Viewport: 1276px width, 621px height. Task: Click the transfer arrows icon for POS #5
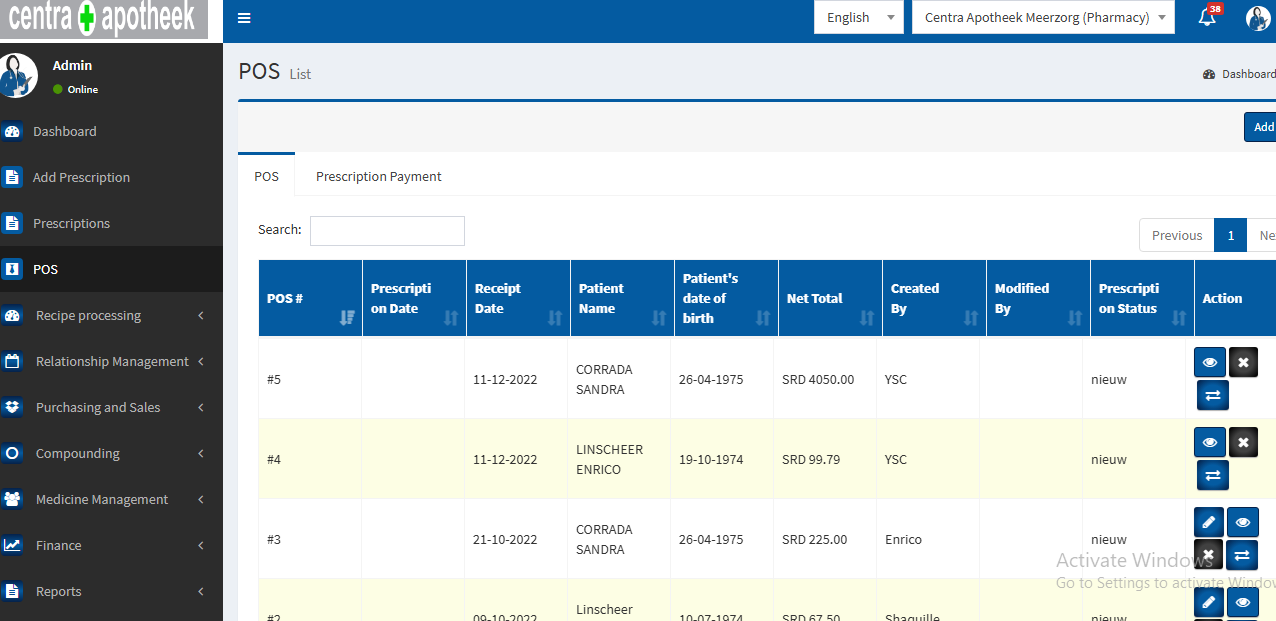(x=1212, y=395)
